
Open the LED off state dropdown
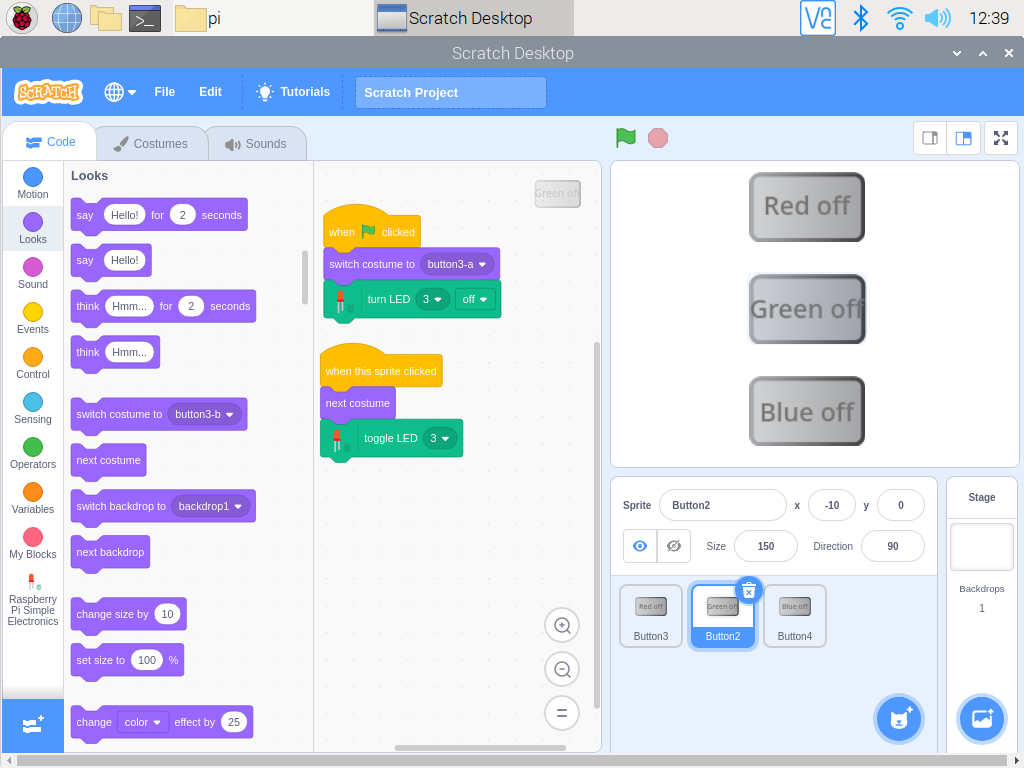475,299
